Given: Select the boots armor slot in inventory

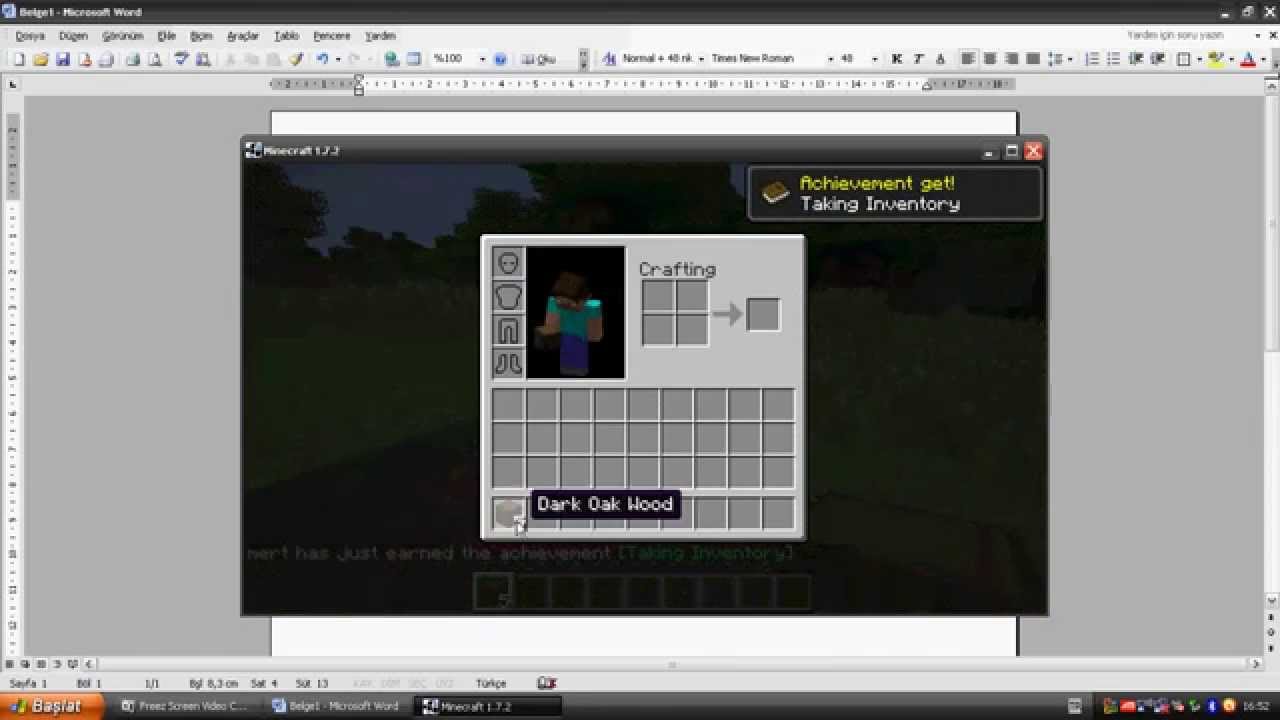Looking at the screenshot, I should click(508, 364).
